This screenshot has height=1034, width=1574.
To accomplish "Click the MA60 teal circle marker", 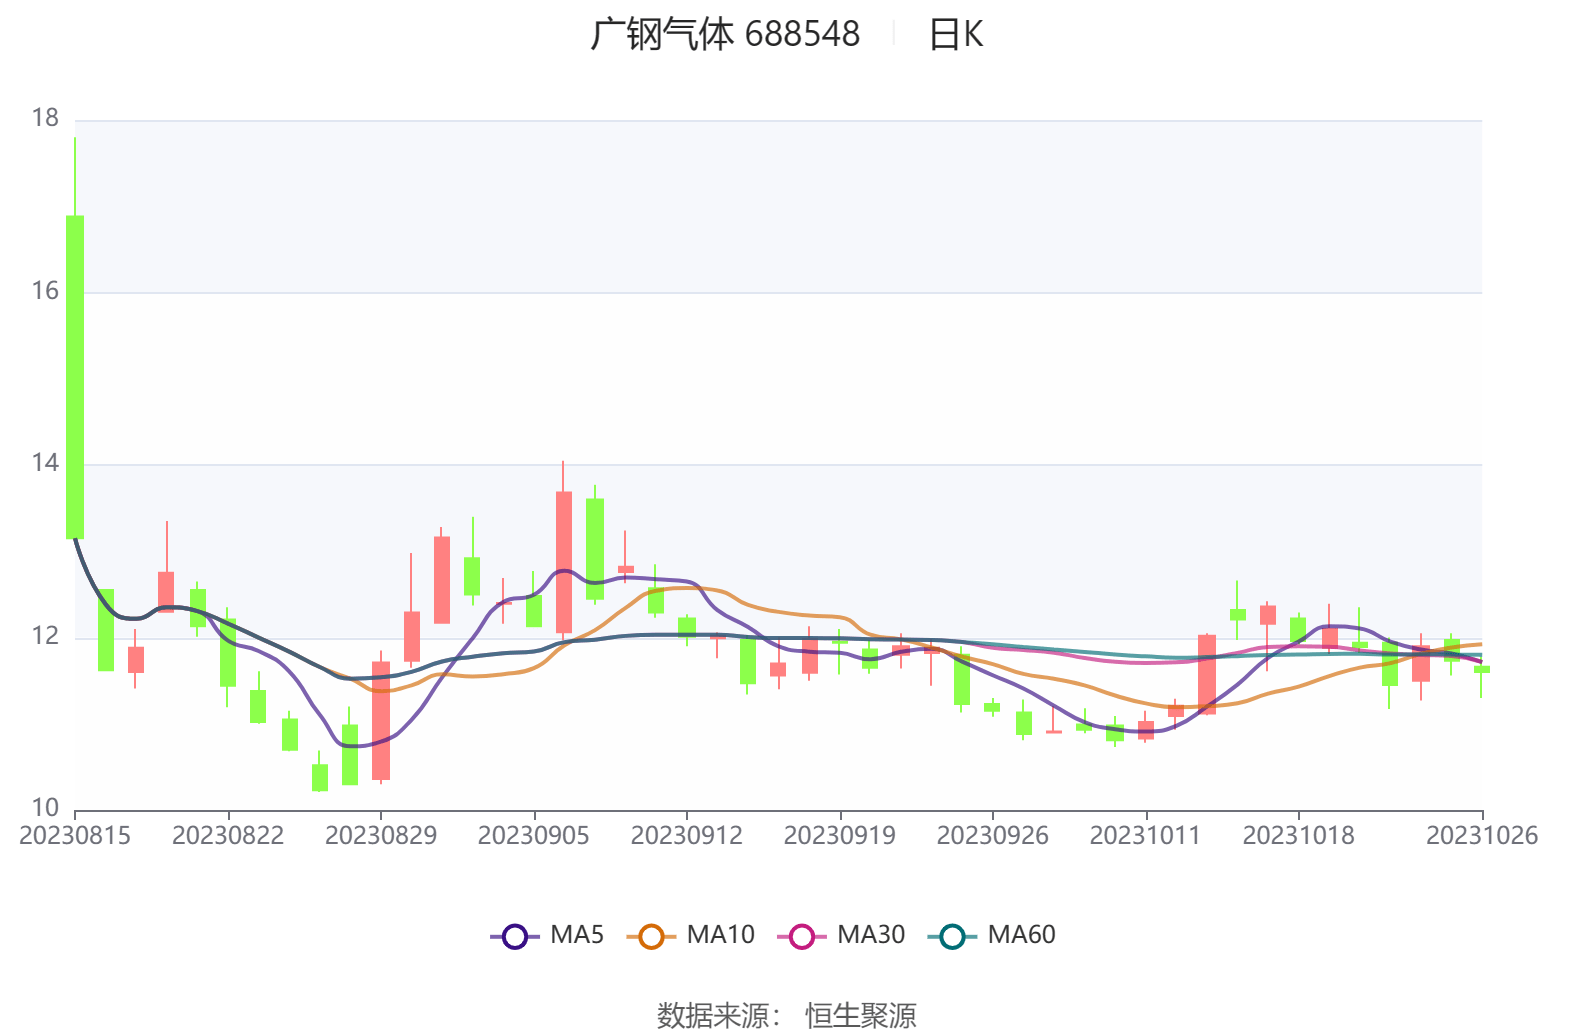I will [x=953, y=937].
